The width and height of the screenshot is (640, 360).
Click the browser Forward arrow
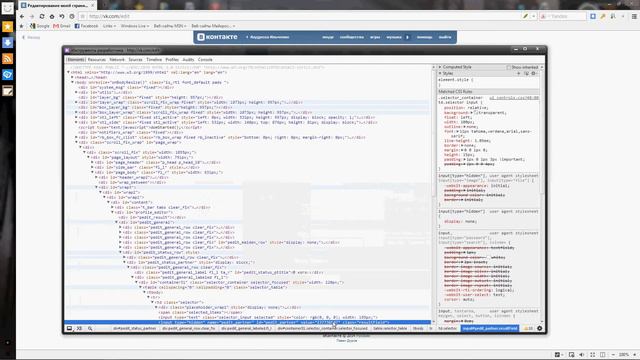pyautogui.click(x=32, y=16)
